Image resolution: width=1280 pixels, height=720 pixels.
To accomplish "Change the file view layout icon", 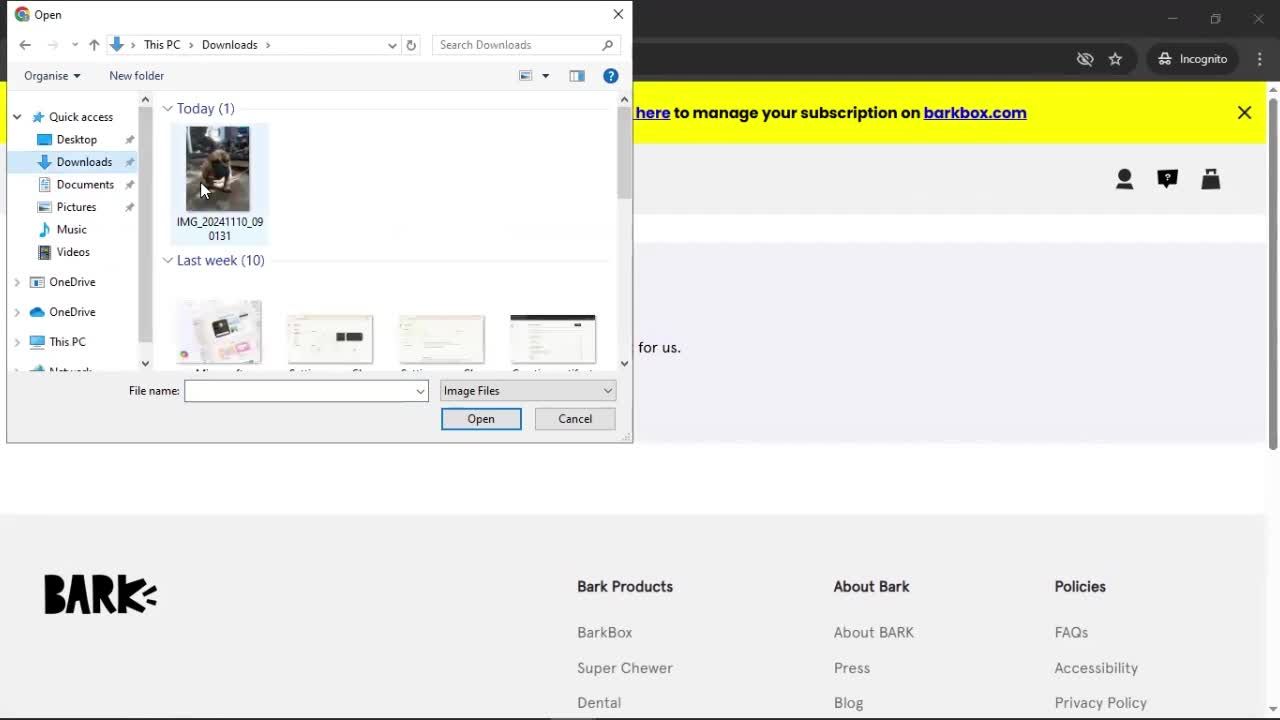I will [526, 76].
